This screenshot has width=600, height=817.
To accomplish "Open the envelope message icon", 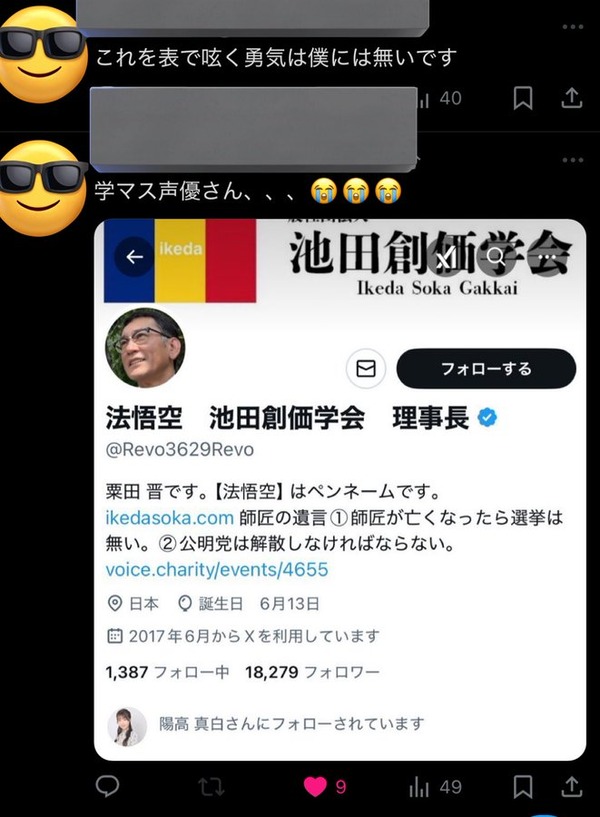I will point(366,369).
